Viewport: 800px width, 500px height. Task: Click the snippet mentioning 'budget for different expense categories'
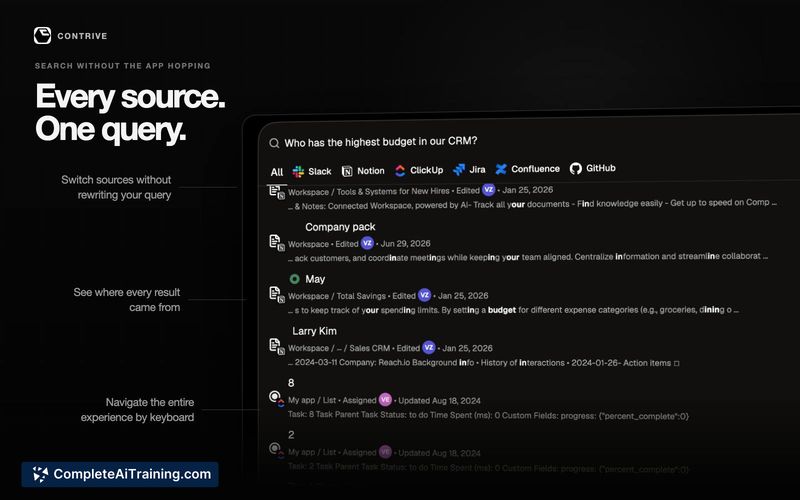point(513,310)
